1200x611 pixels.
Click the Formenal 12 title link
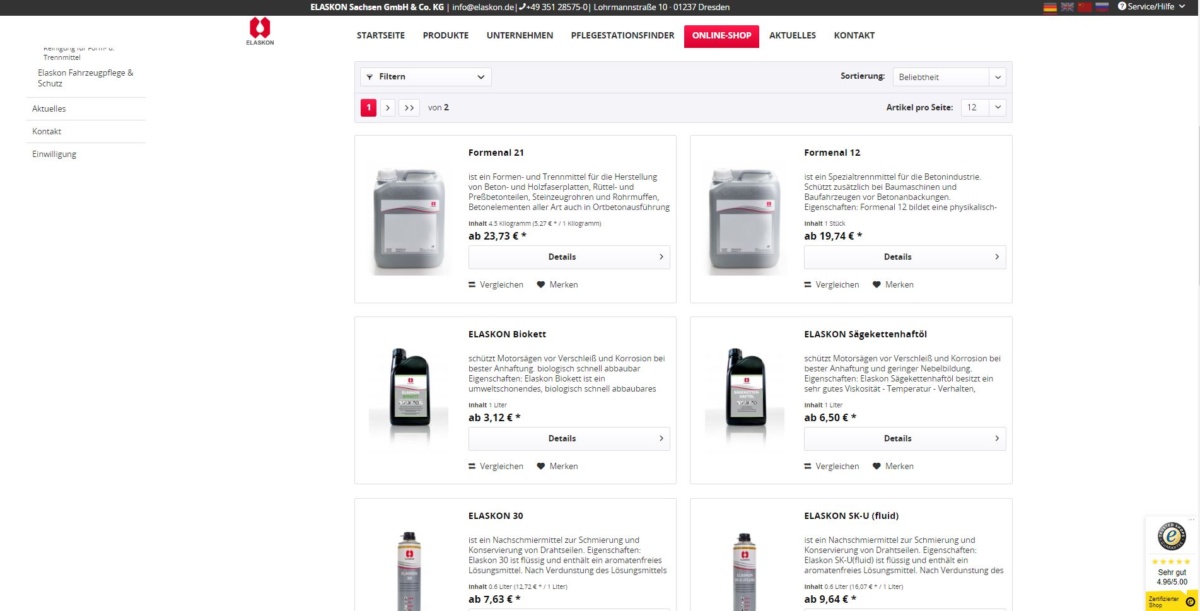coord(832,153)
